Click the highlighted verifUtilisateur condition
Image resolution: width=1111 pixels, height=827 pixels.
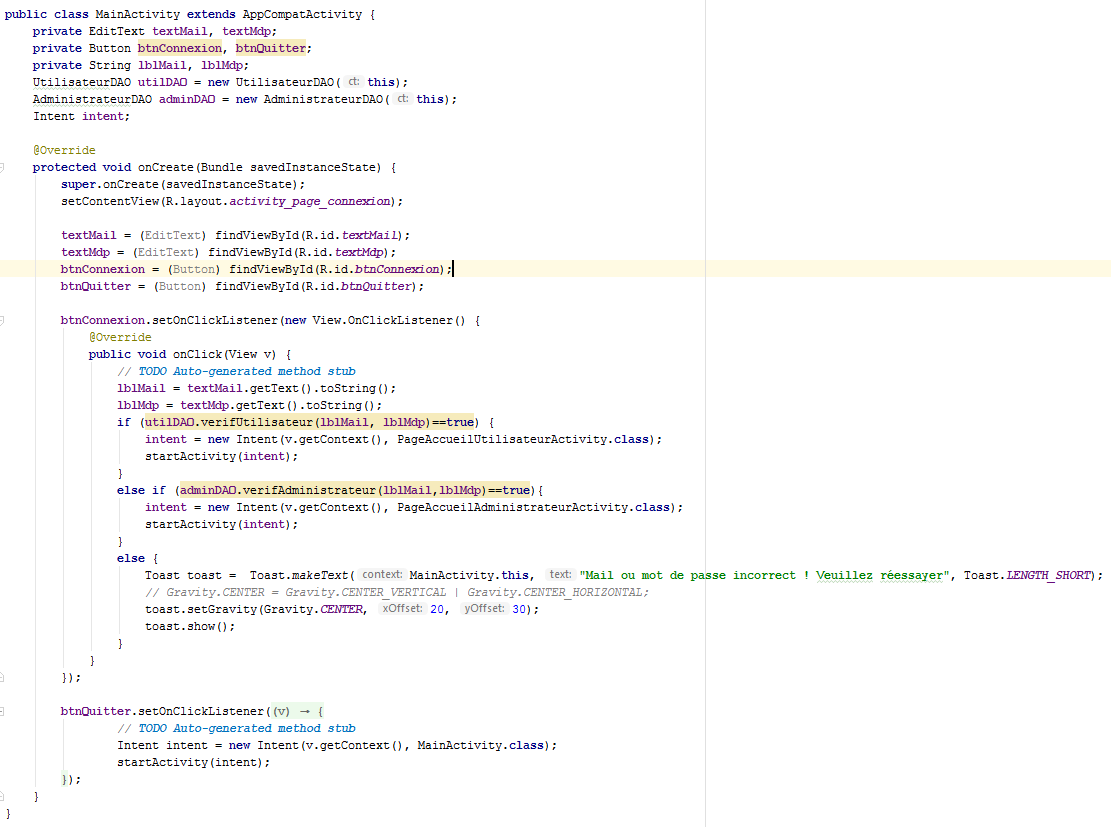point(310,422)
